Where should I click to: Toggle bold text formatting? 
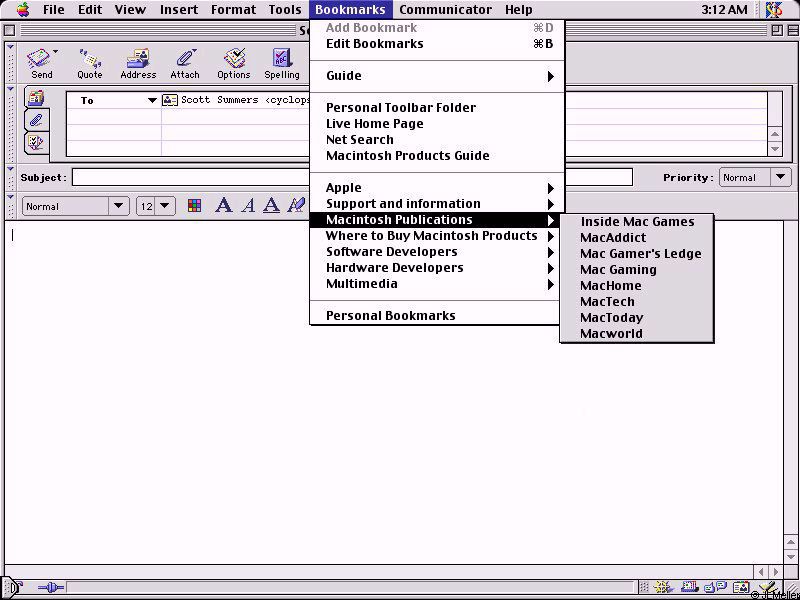coord(223,206)
